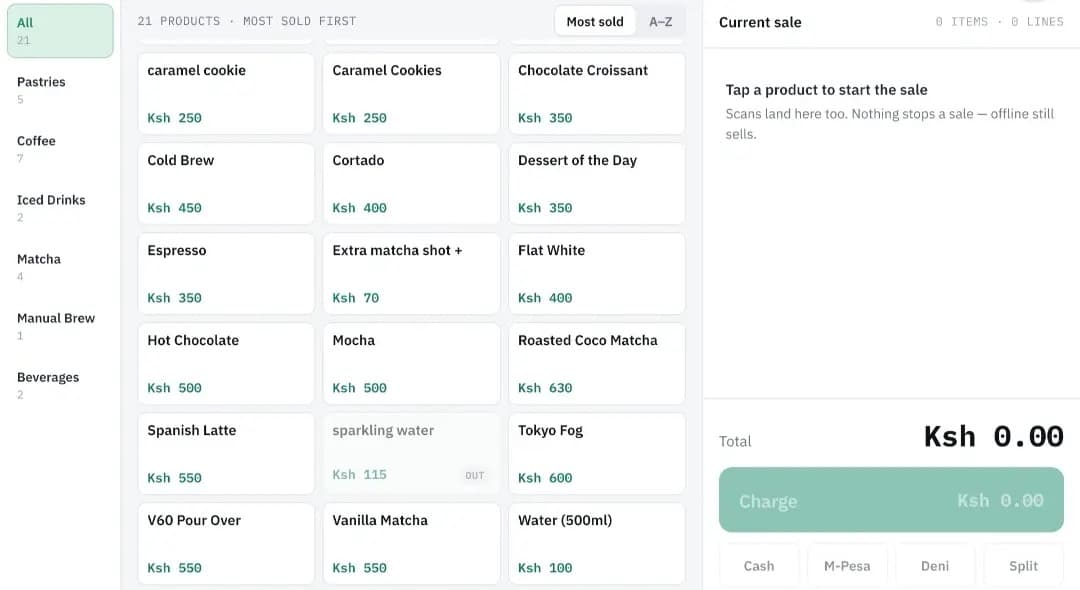
Task: Switch to the Coffee category
Action: pyautogui.click(x=60, y=149)
